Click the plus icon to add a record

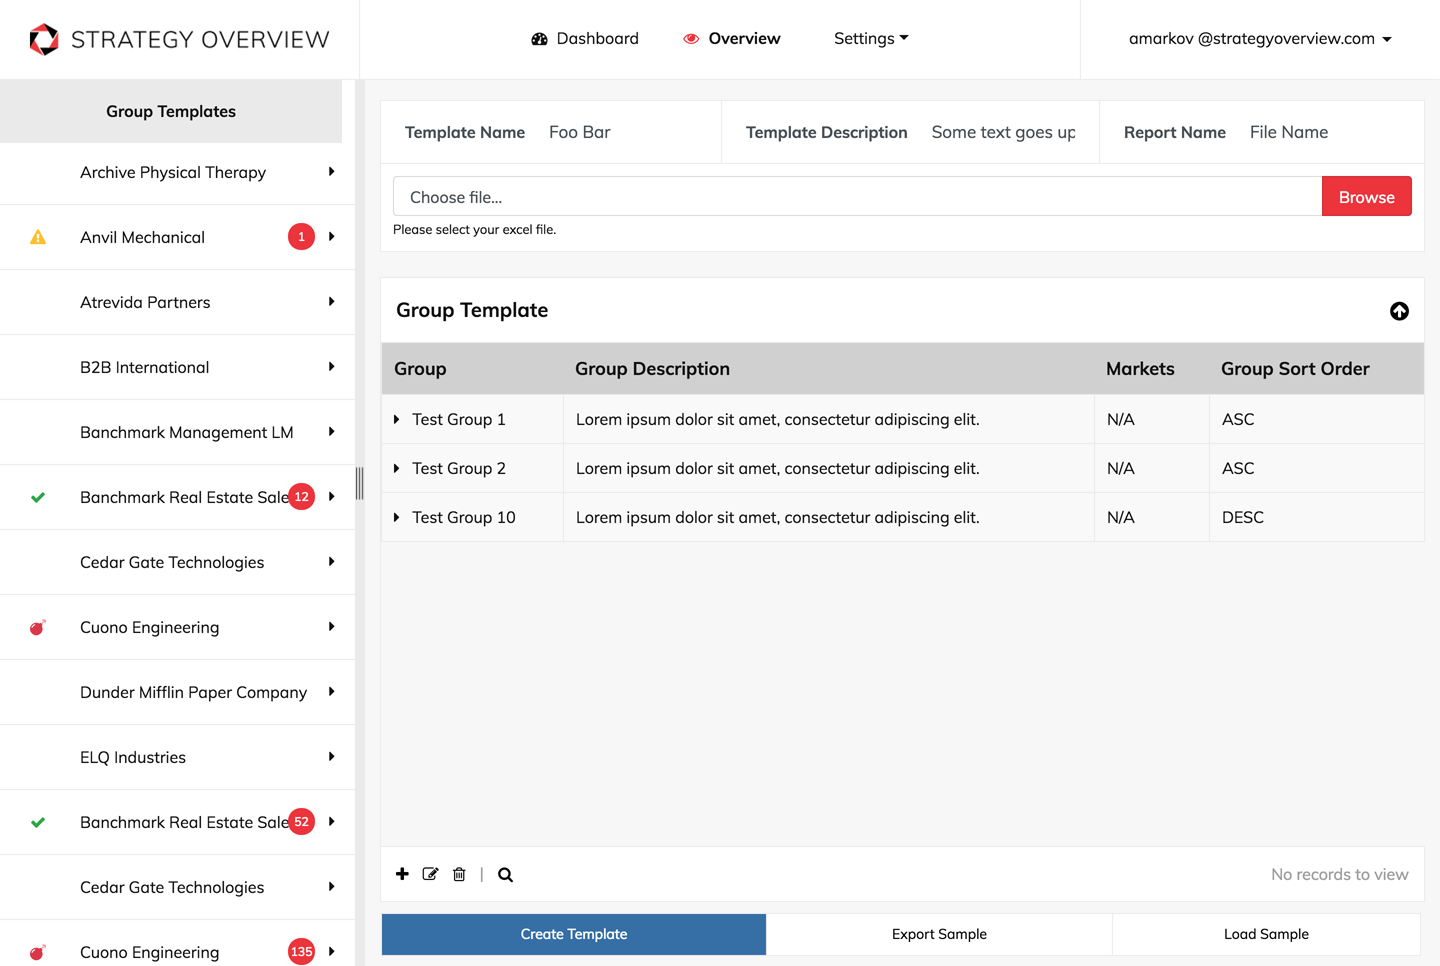[402, 874]
